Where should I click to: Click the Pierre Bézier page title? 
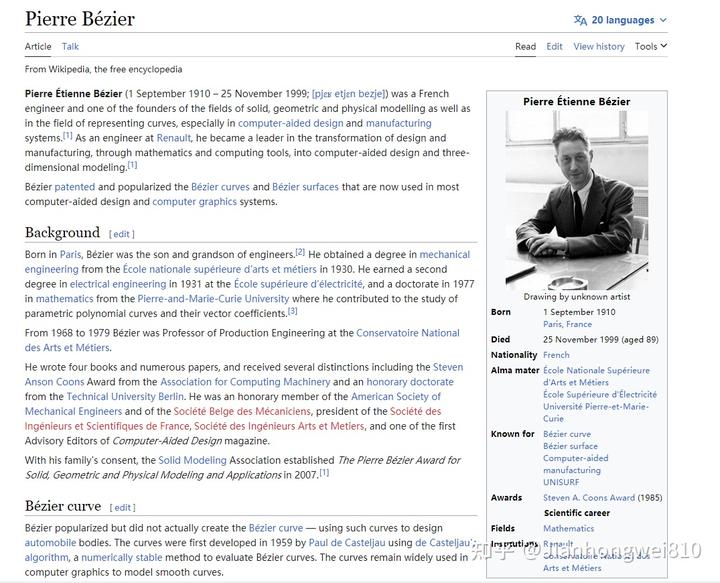[x=80, y=19]
